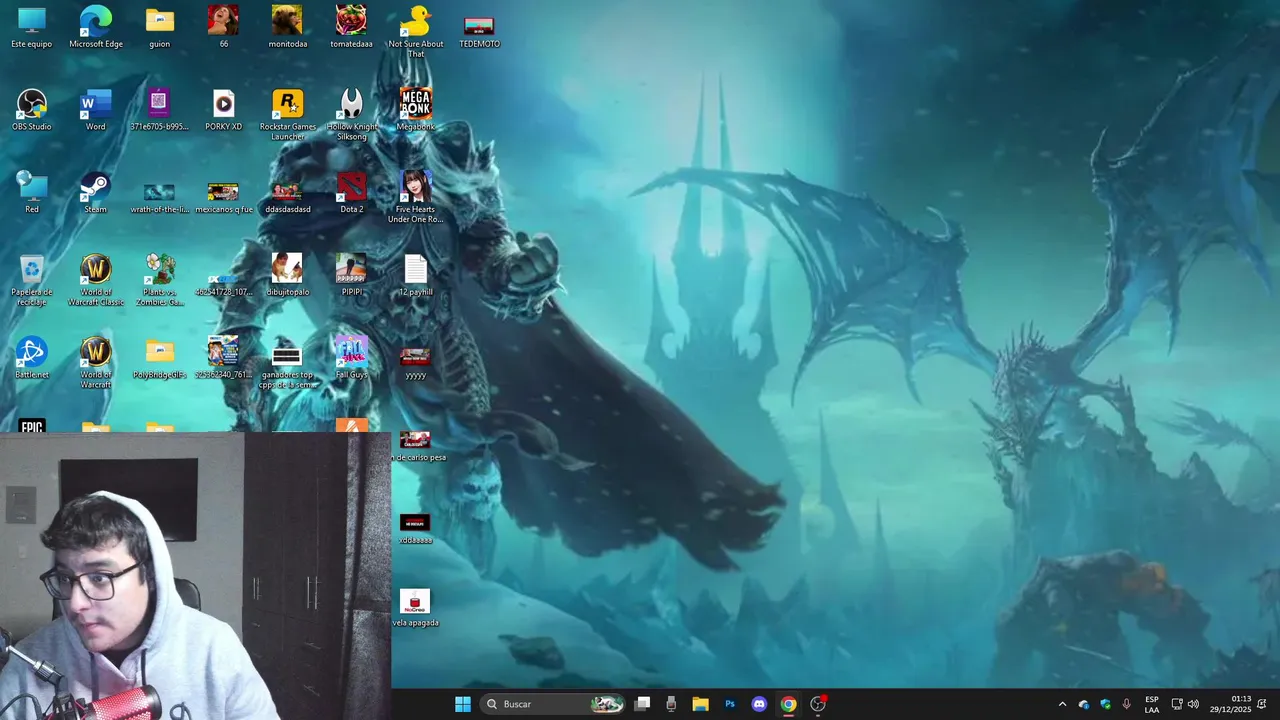Show hidden system tray icons
The width and height of the screenshot is (1280, 720).
click(1062, 704)
